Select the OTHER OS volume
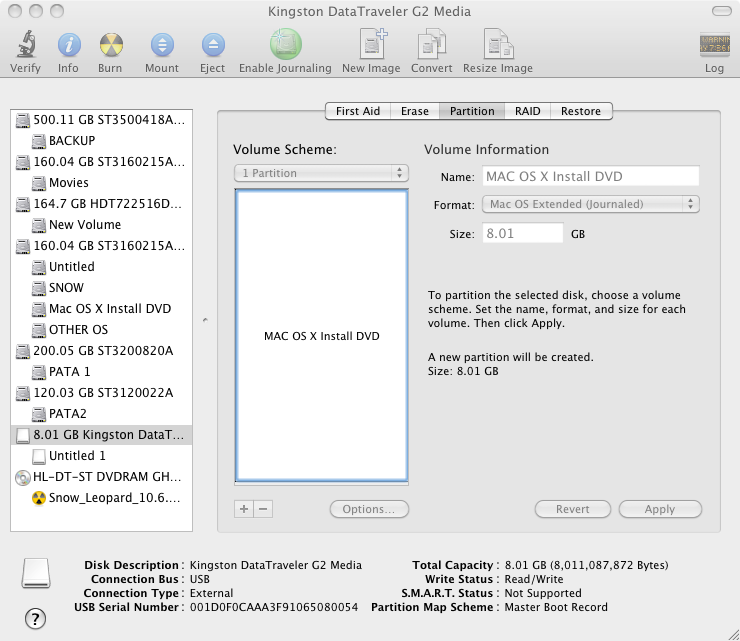This screenshot has width=740, height=641. 101,330
